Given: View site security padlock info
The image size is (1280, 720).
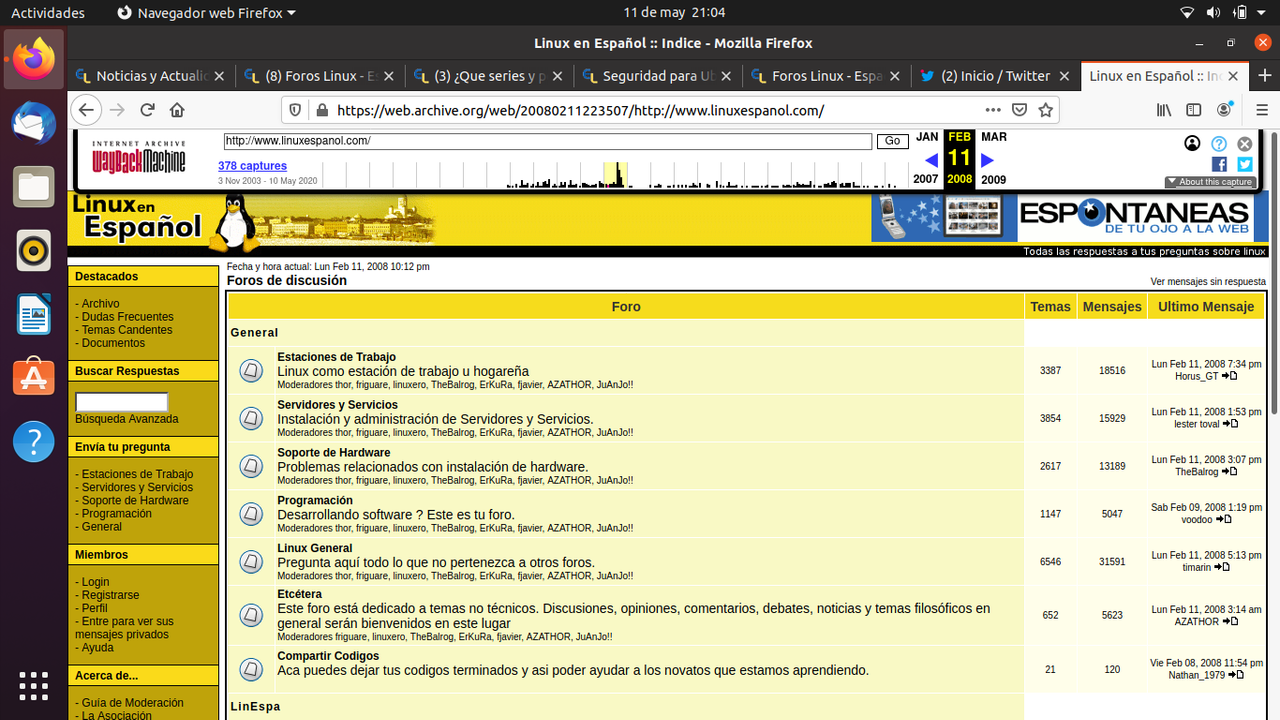Looking at the screenshot, I should click(321, 110).
